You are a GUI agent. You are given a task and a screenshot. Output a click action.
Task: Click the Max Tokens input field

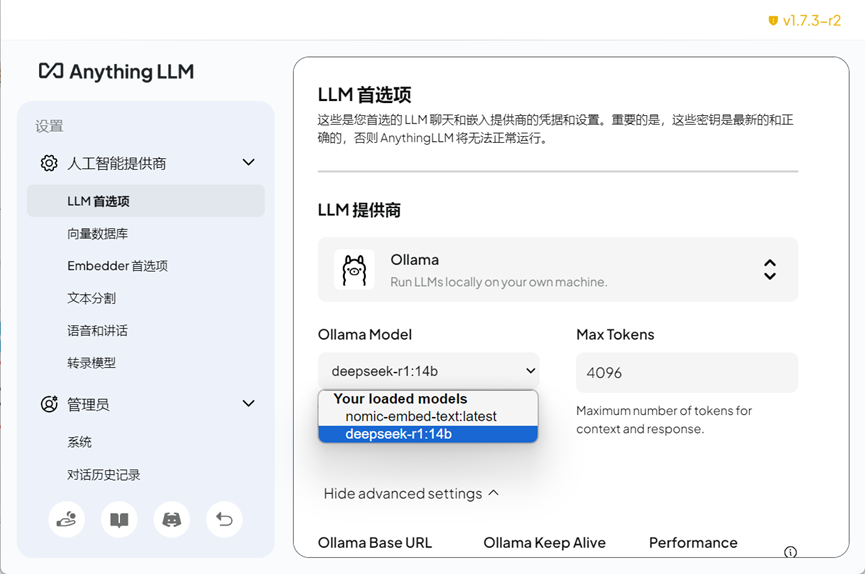[x=687, y=373]
